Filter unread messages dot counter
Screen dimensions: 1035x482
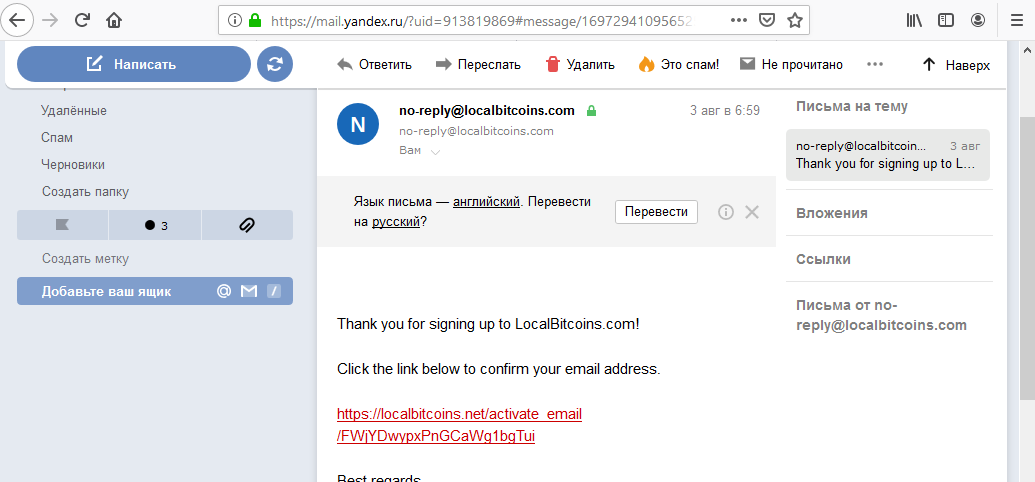pyautogui.click(x=155, y=225)
